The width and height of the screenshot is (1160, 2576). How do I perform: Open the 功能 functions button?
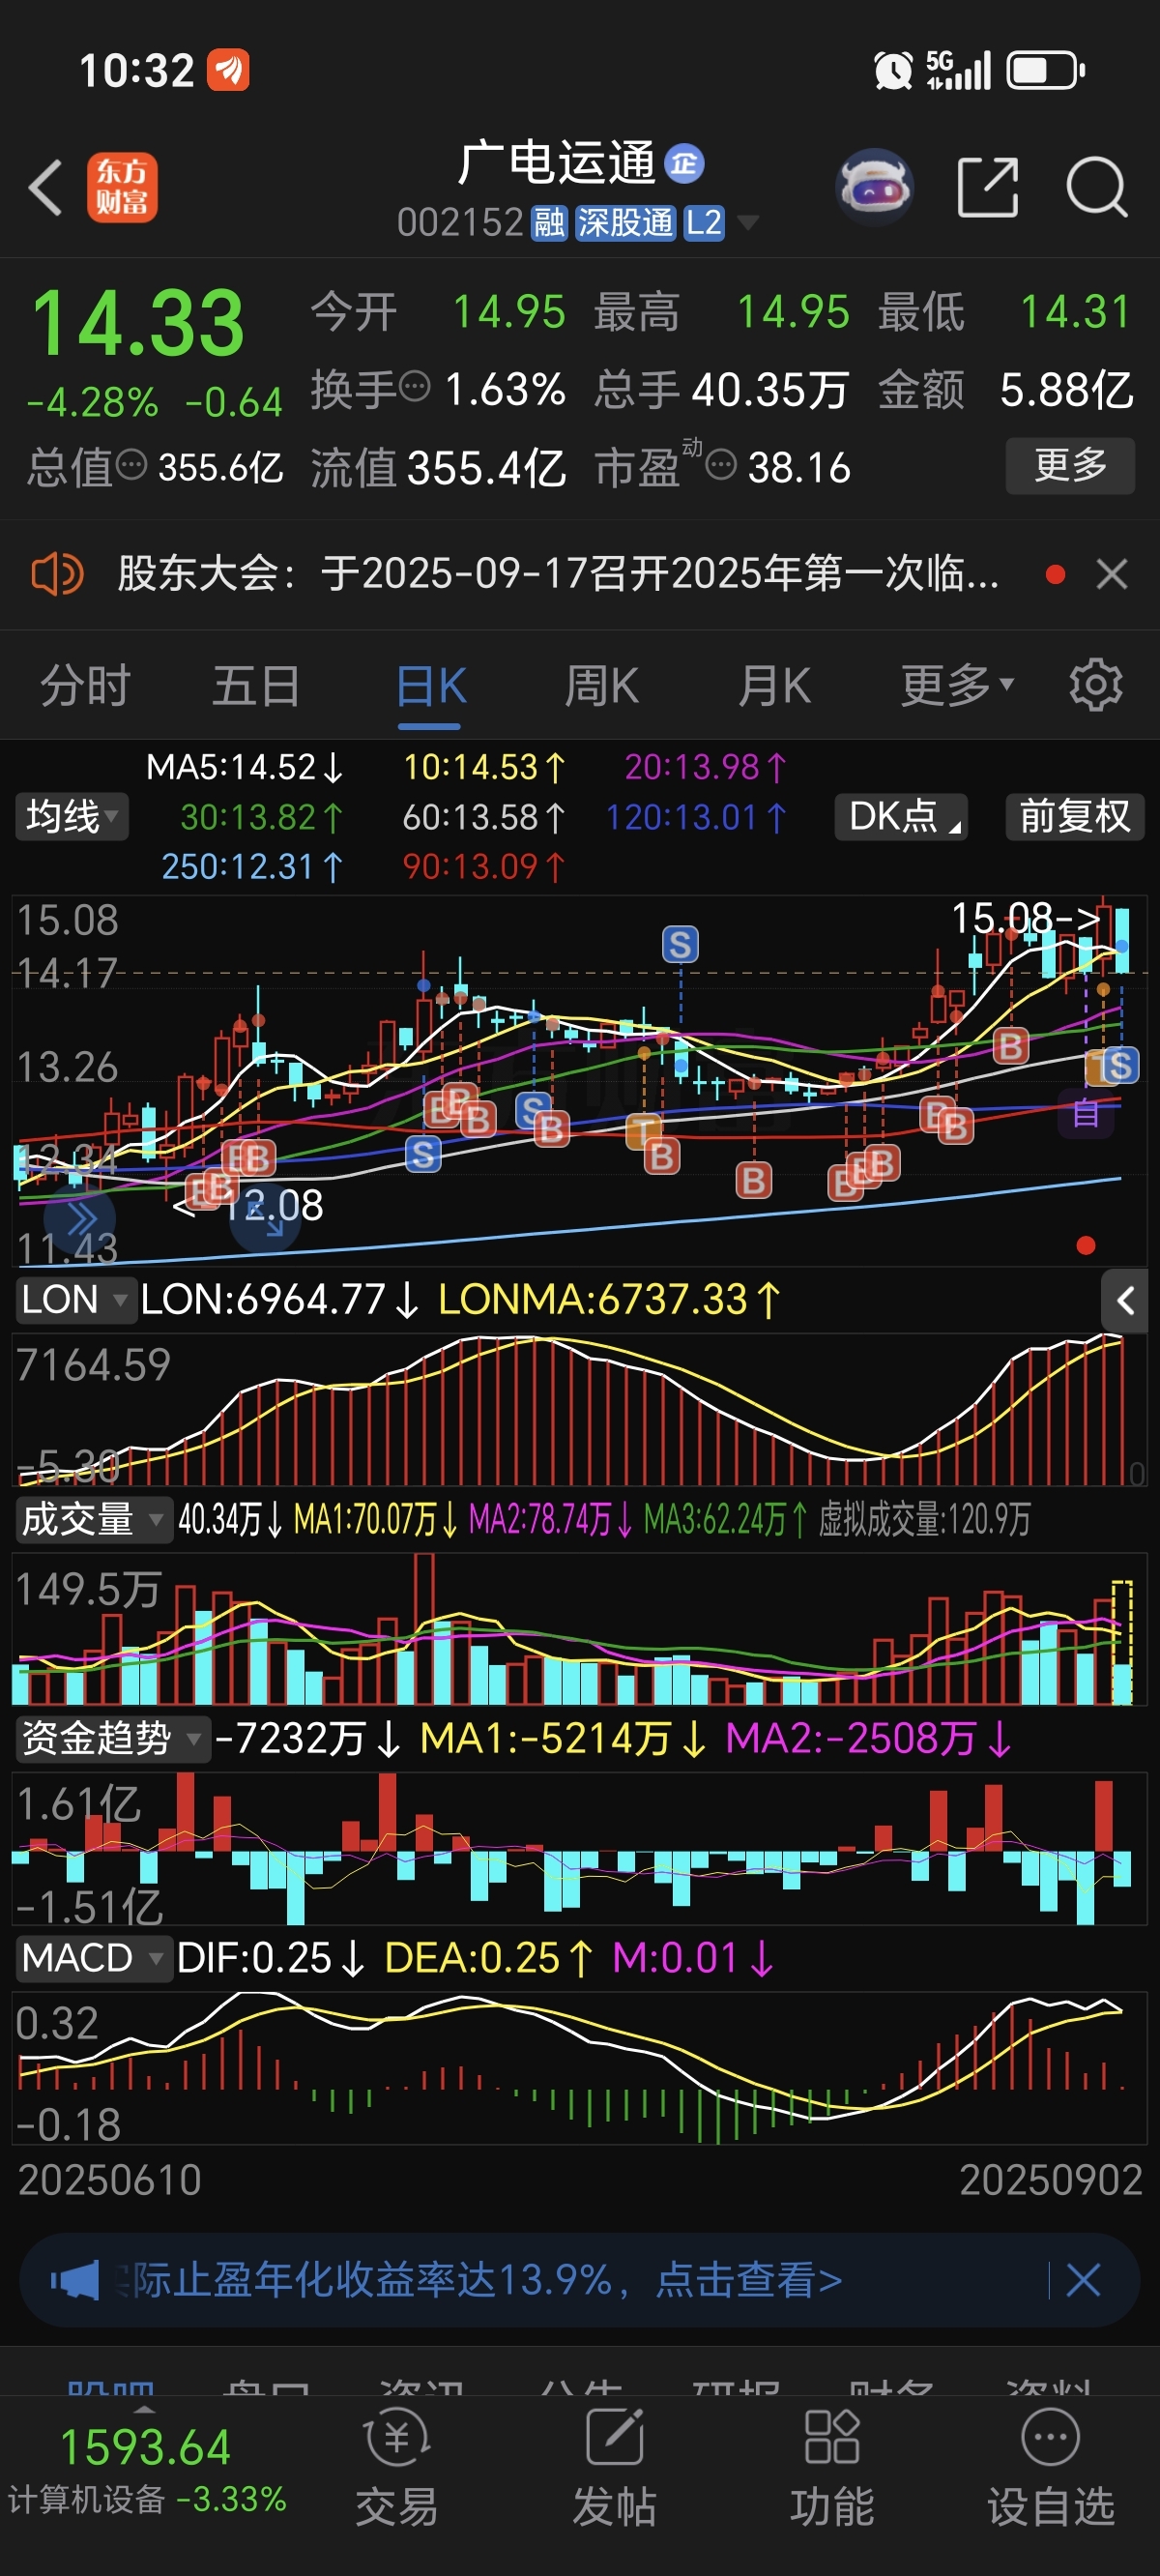coord(832,2470)
